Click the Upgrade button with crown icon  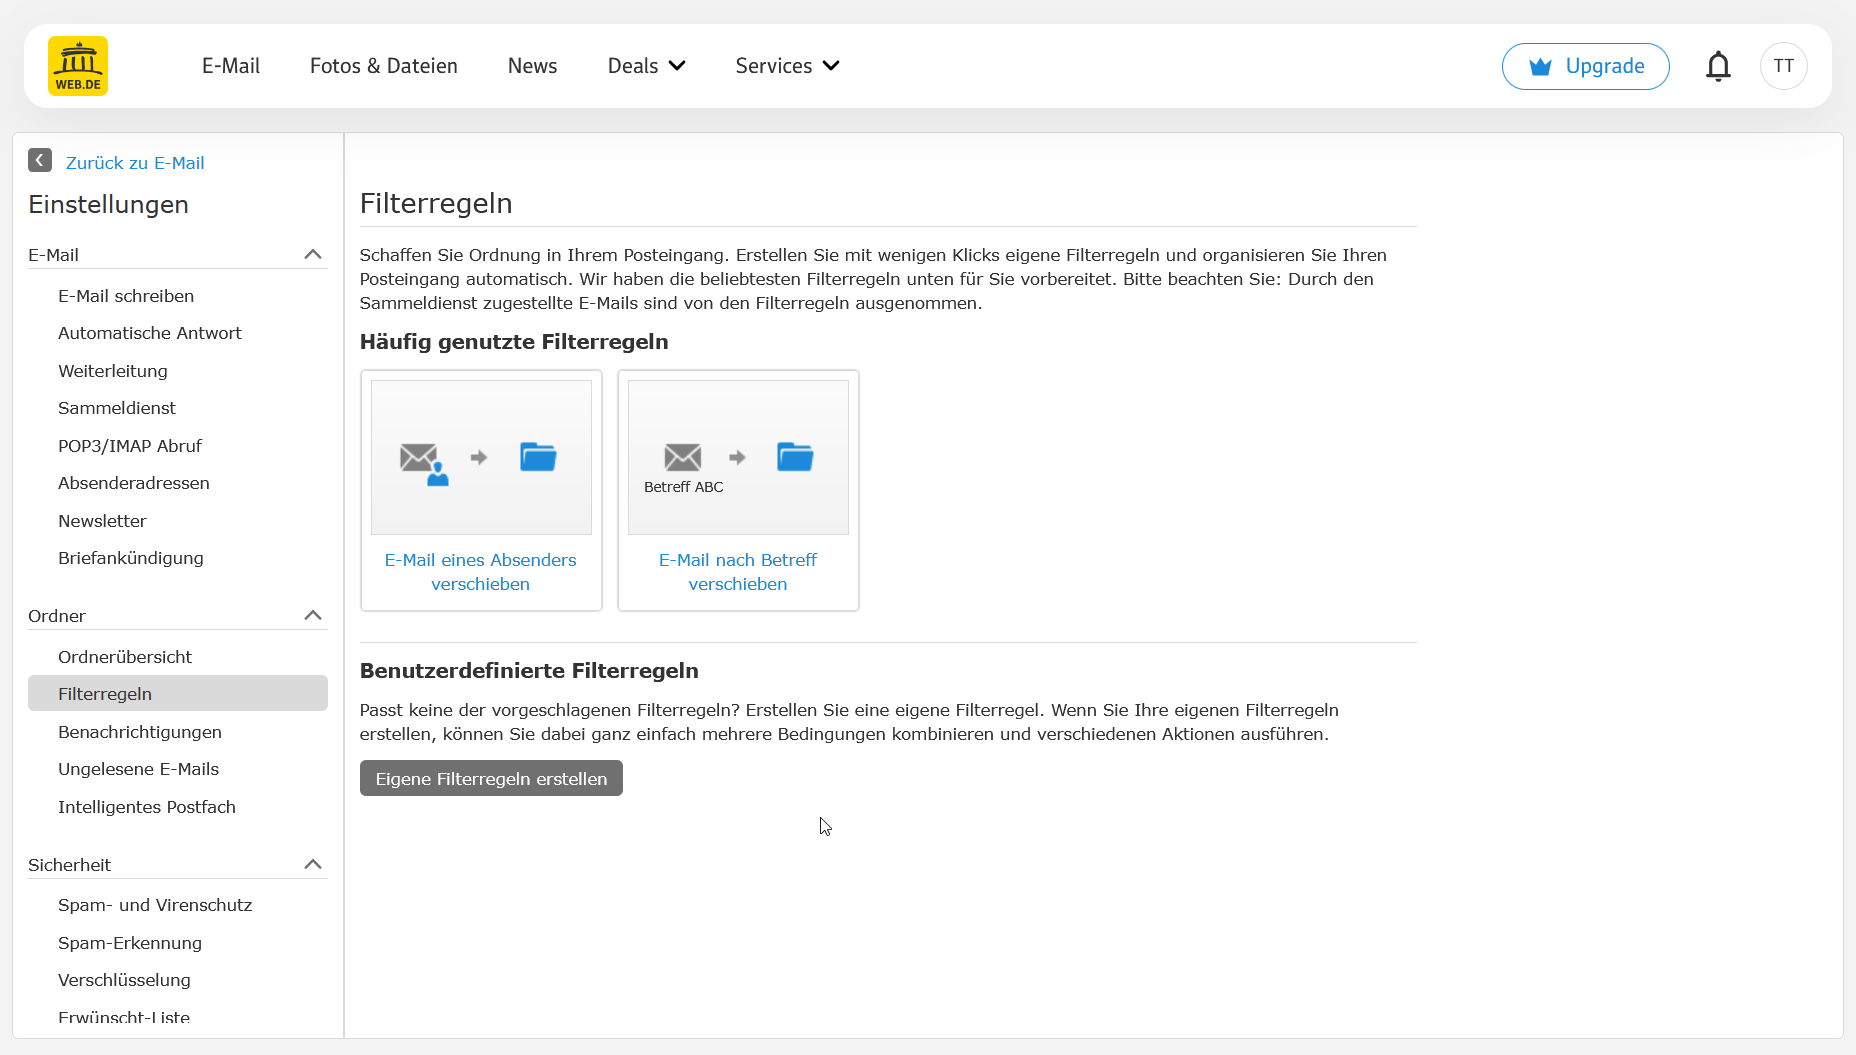click(x=1585, y=66)
